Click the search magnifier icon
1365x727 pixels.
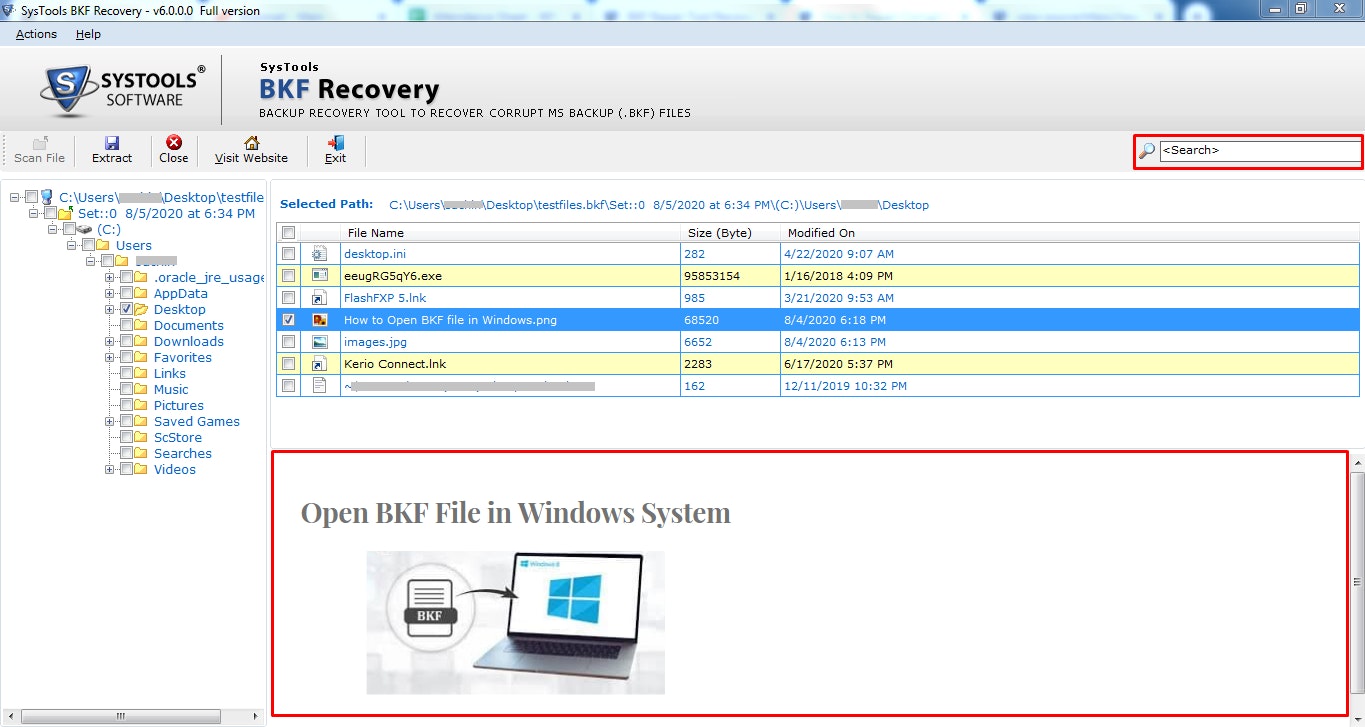click(x=1147, y=151)
